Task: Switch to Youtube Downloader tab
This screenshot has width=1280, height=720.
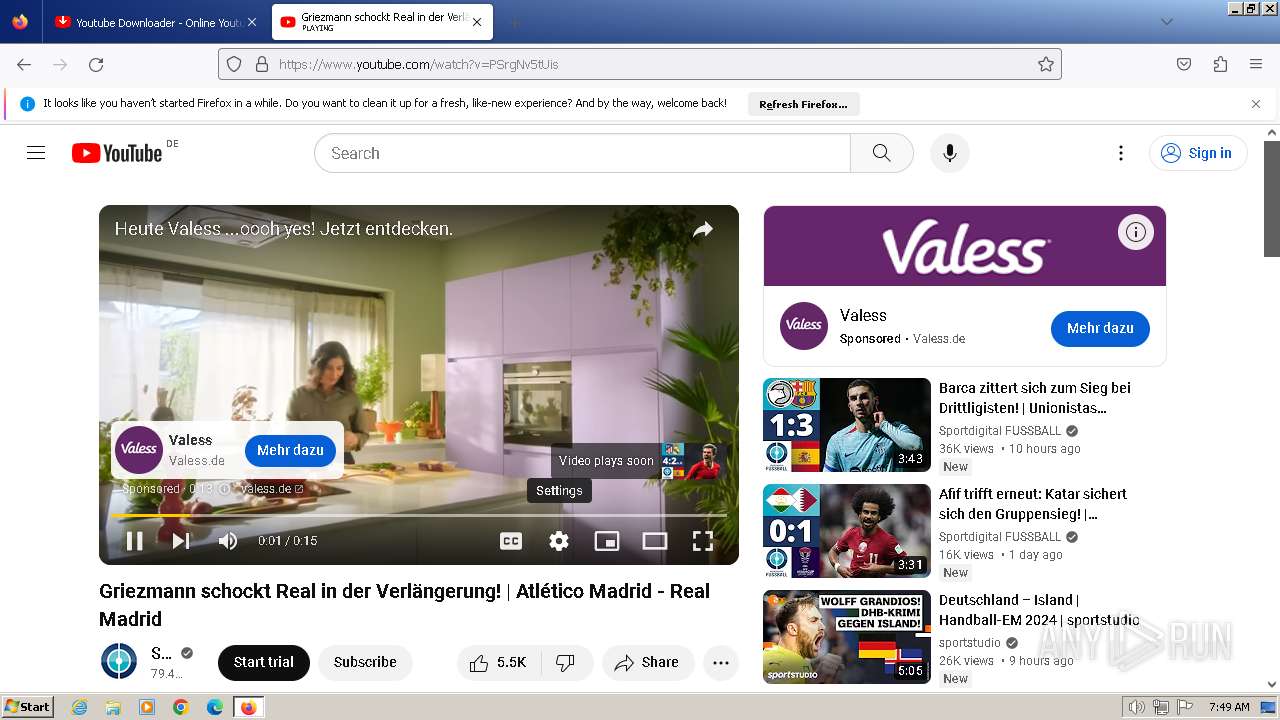Action: (148, 22)
